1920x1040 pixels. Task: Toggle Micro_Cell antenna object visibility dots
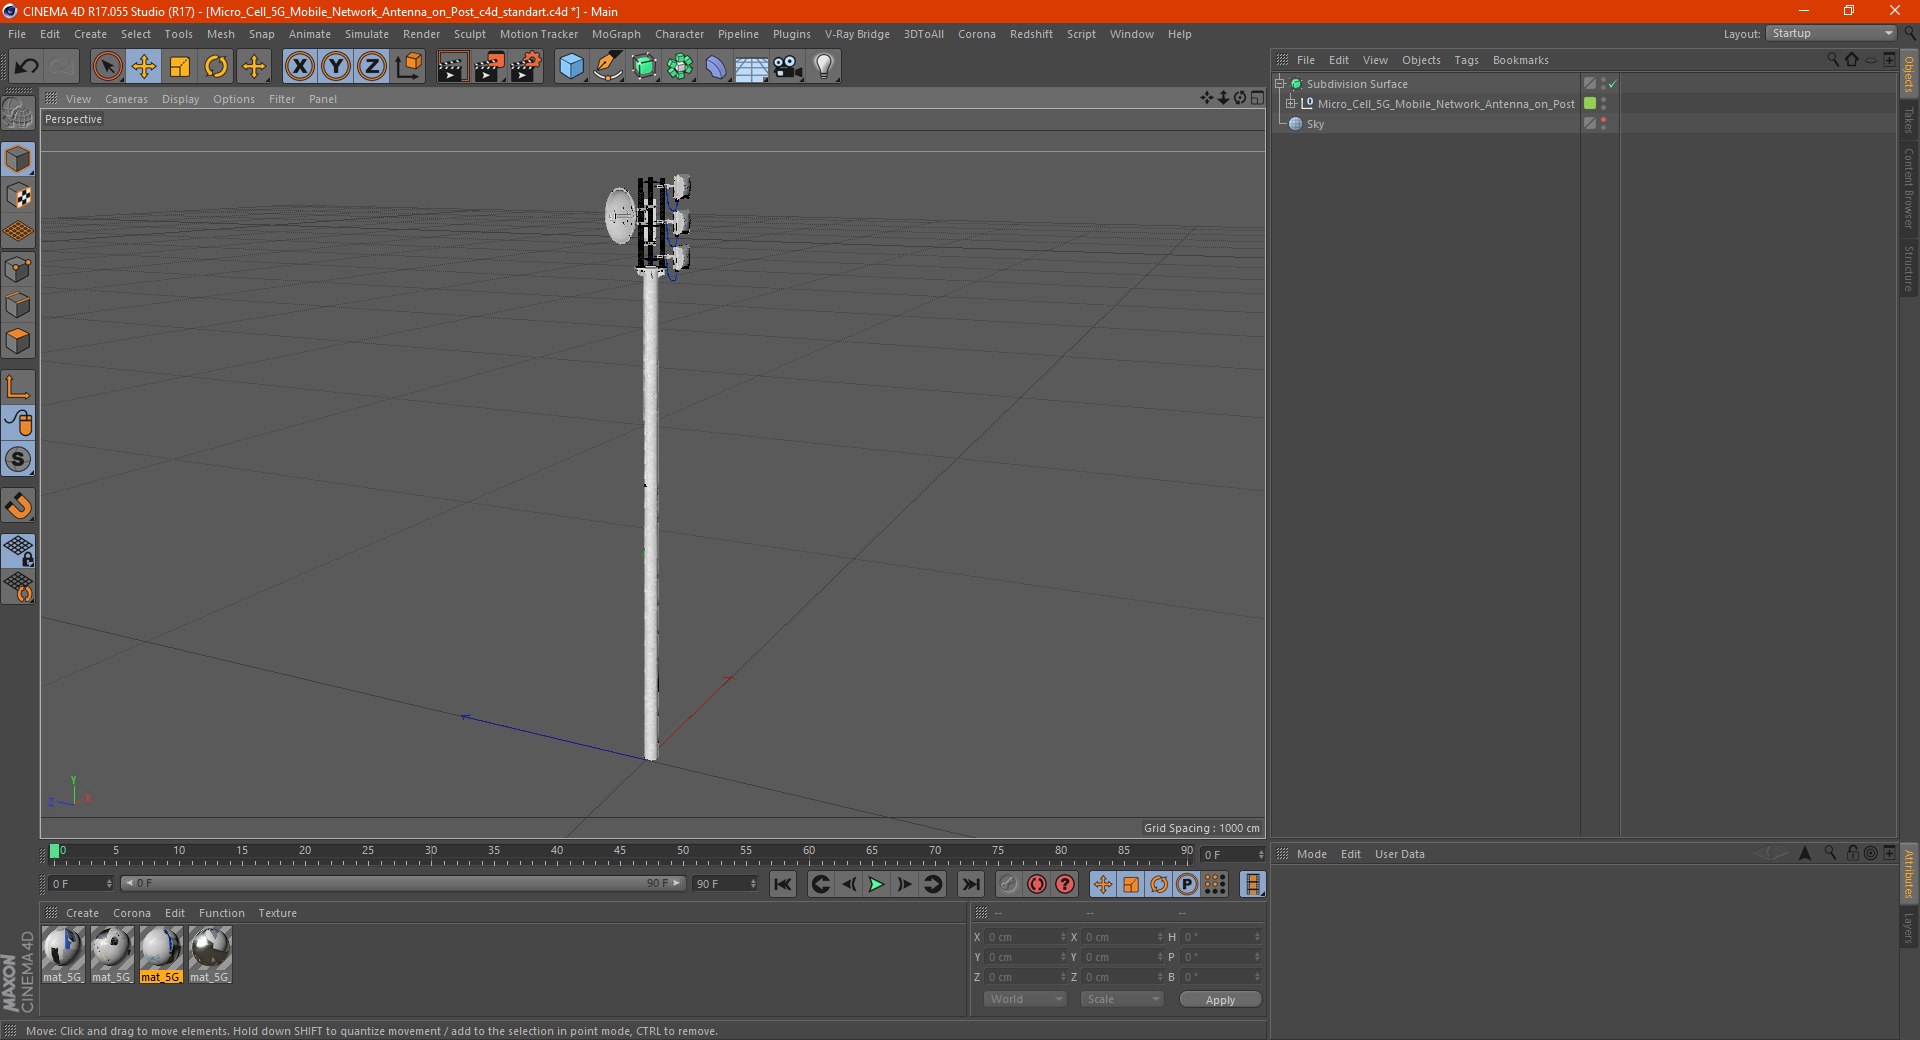click(x=1603, y=103)
